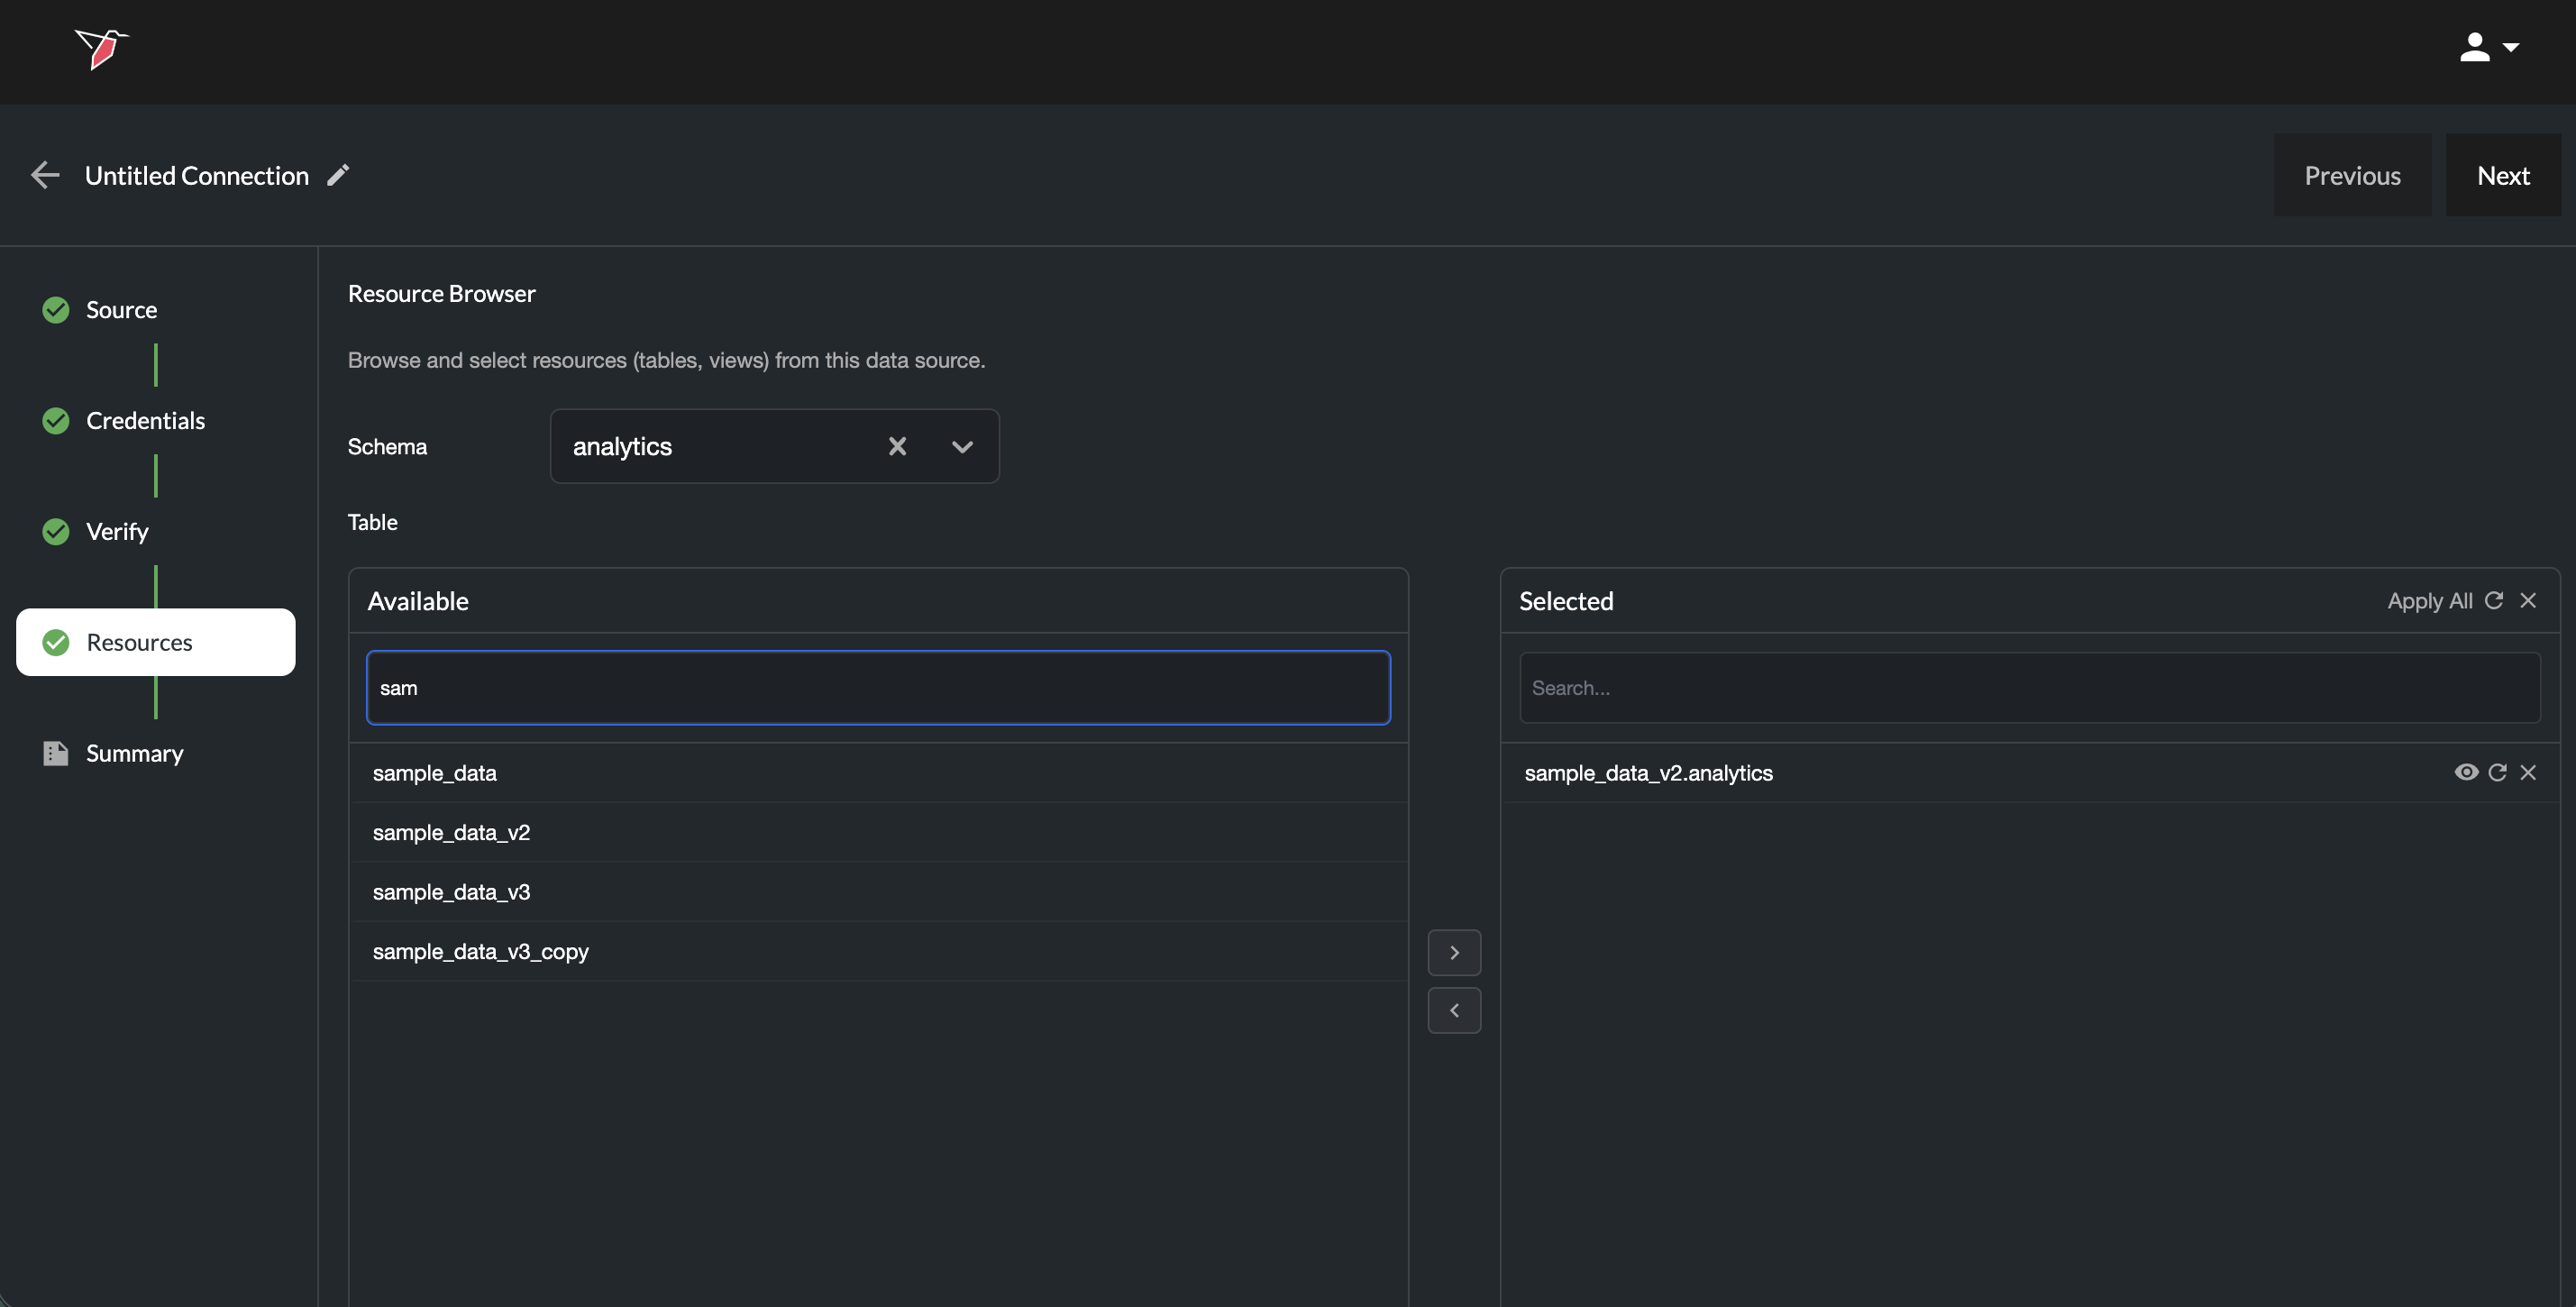Viewport: 2576px width, 1307px height.
Task: Go to the Source step
Action: 121,310
